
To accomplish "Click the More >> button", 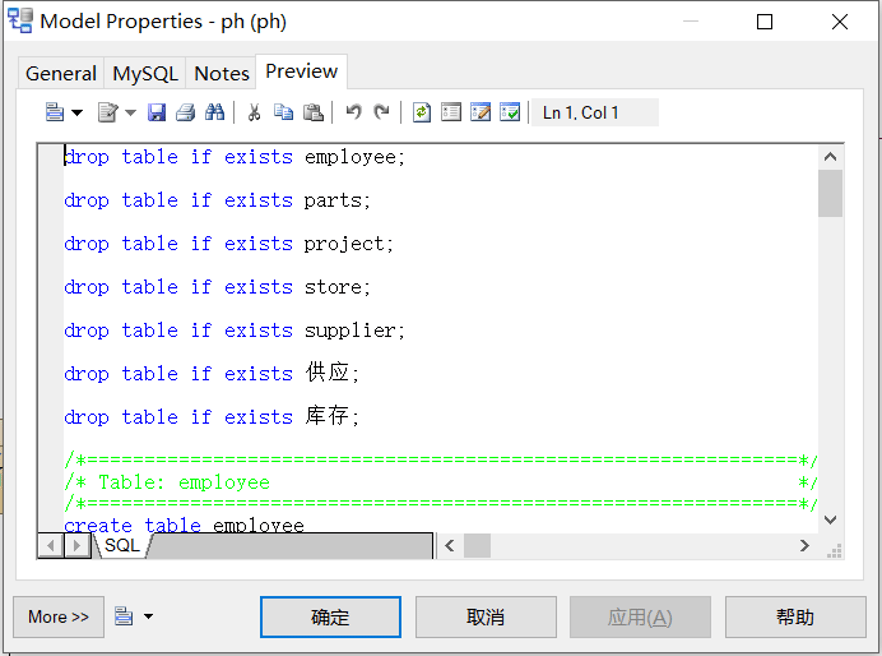I will click(58, 617).
